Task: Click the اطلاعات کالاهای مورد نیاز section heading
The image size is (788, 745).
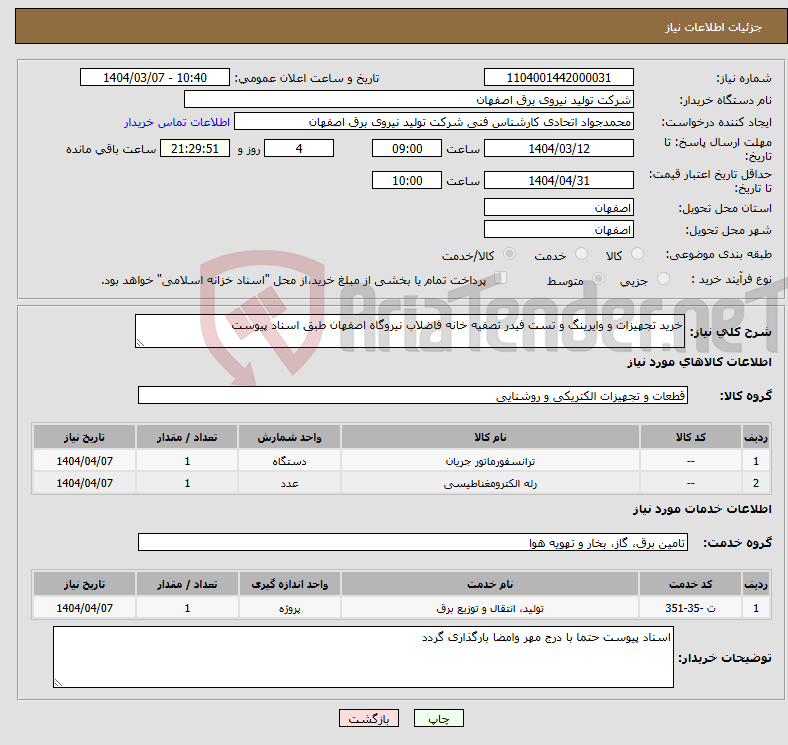Action: coord(699,362)
